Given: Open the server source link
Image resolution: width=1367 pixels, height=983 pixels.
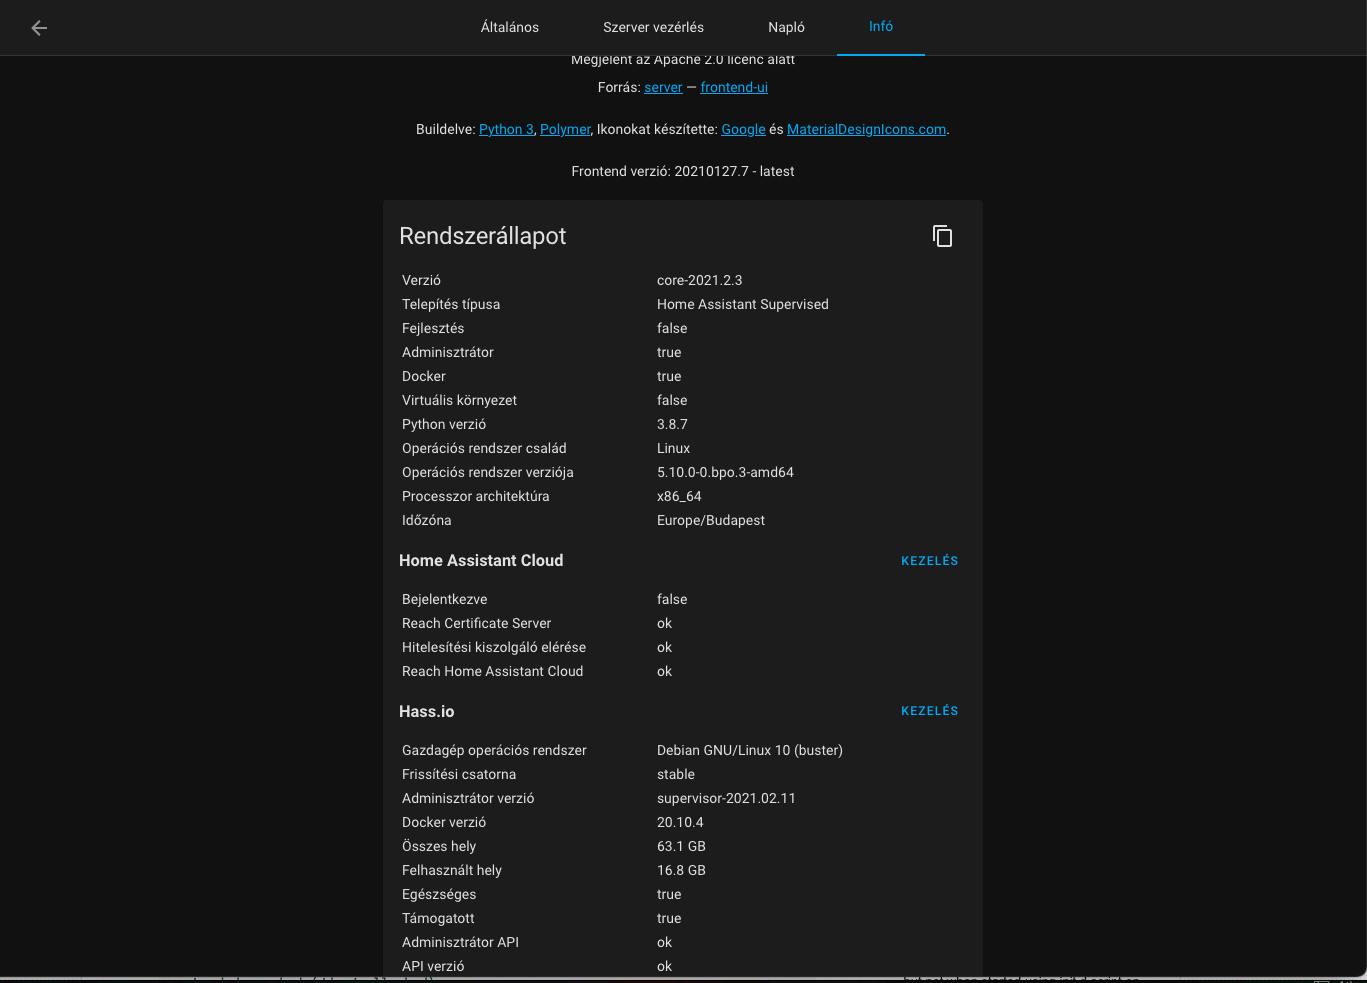Looking at the screenshot, I should (x=663, y=87).
